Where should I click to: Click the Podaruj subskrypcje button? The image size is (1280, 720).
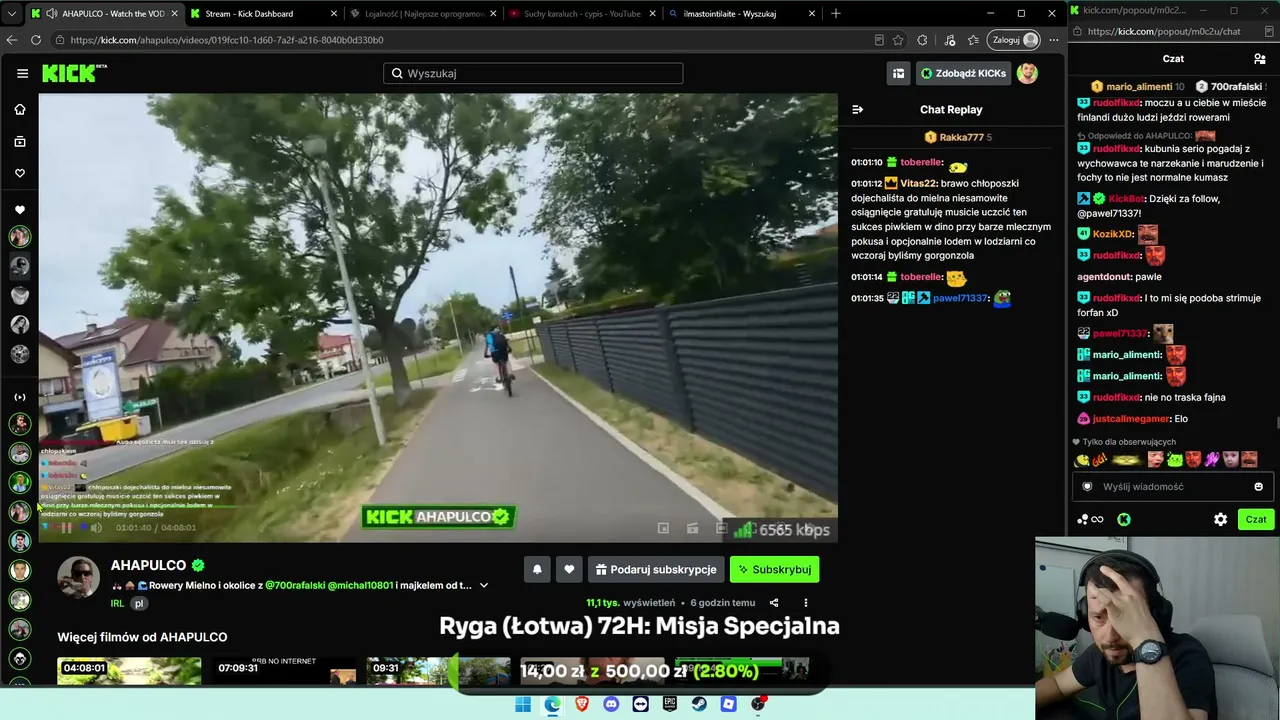(655, 570)
